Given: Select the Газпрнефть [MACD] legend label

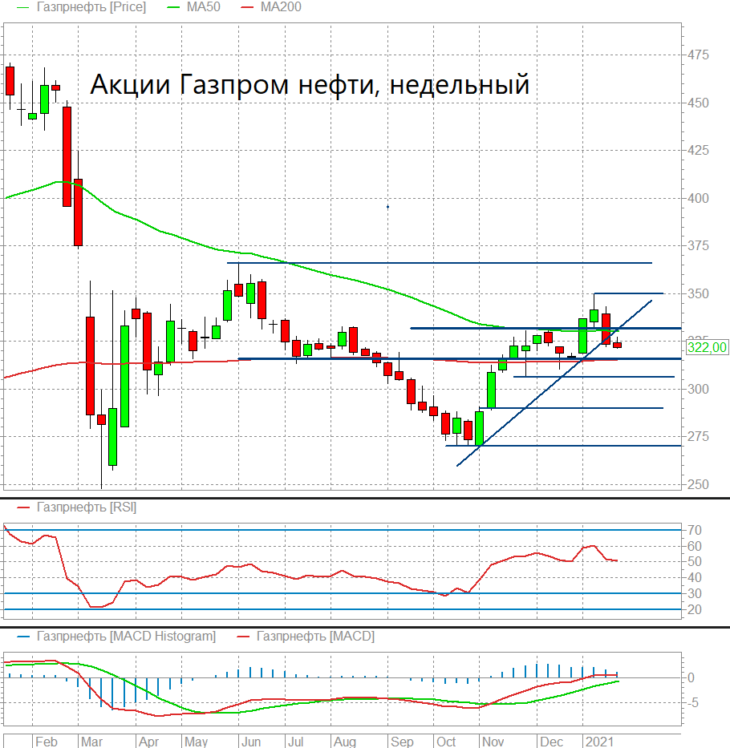Looking at the screenshot, I should point(315,636).
